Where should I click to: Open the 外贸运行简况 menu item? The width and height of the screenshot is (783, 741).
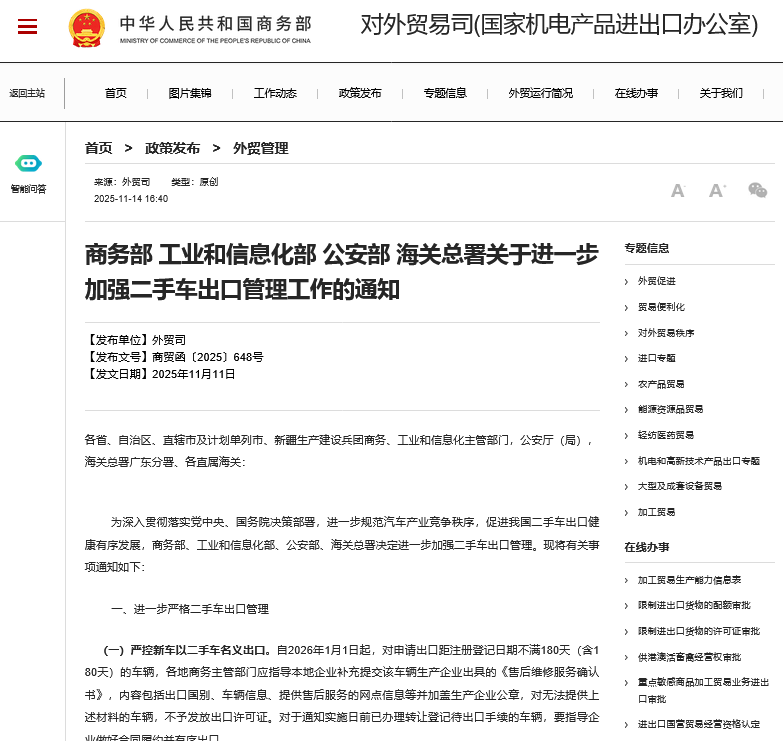click(541, 93)
